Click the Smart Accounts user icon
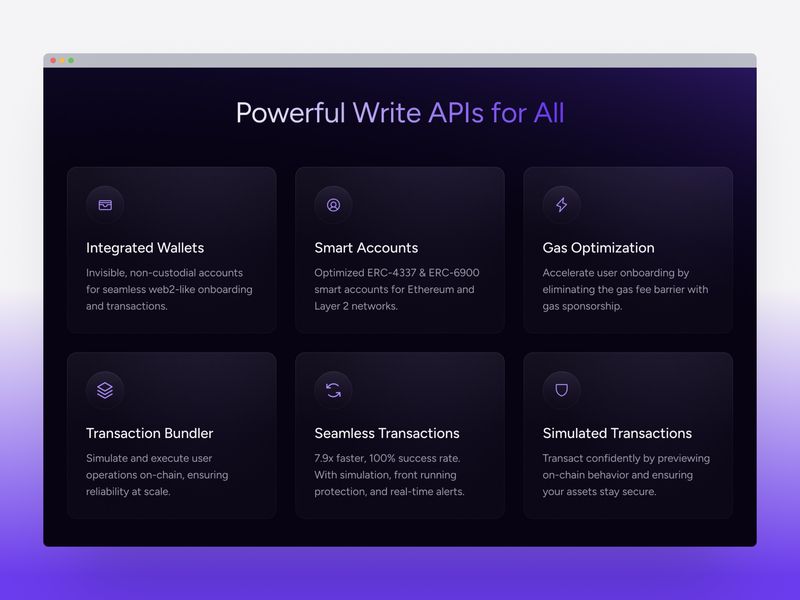 click(333, 205)
